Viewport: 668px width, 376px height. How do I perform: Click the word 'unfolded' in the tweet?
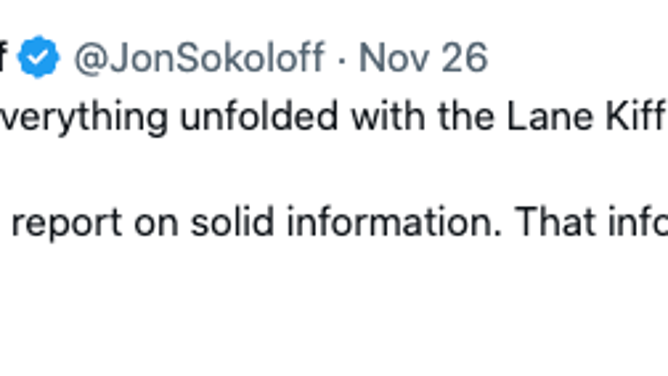pos(259,116)
